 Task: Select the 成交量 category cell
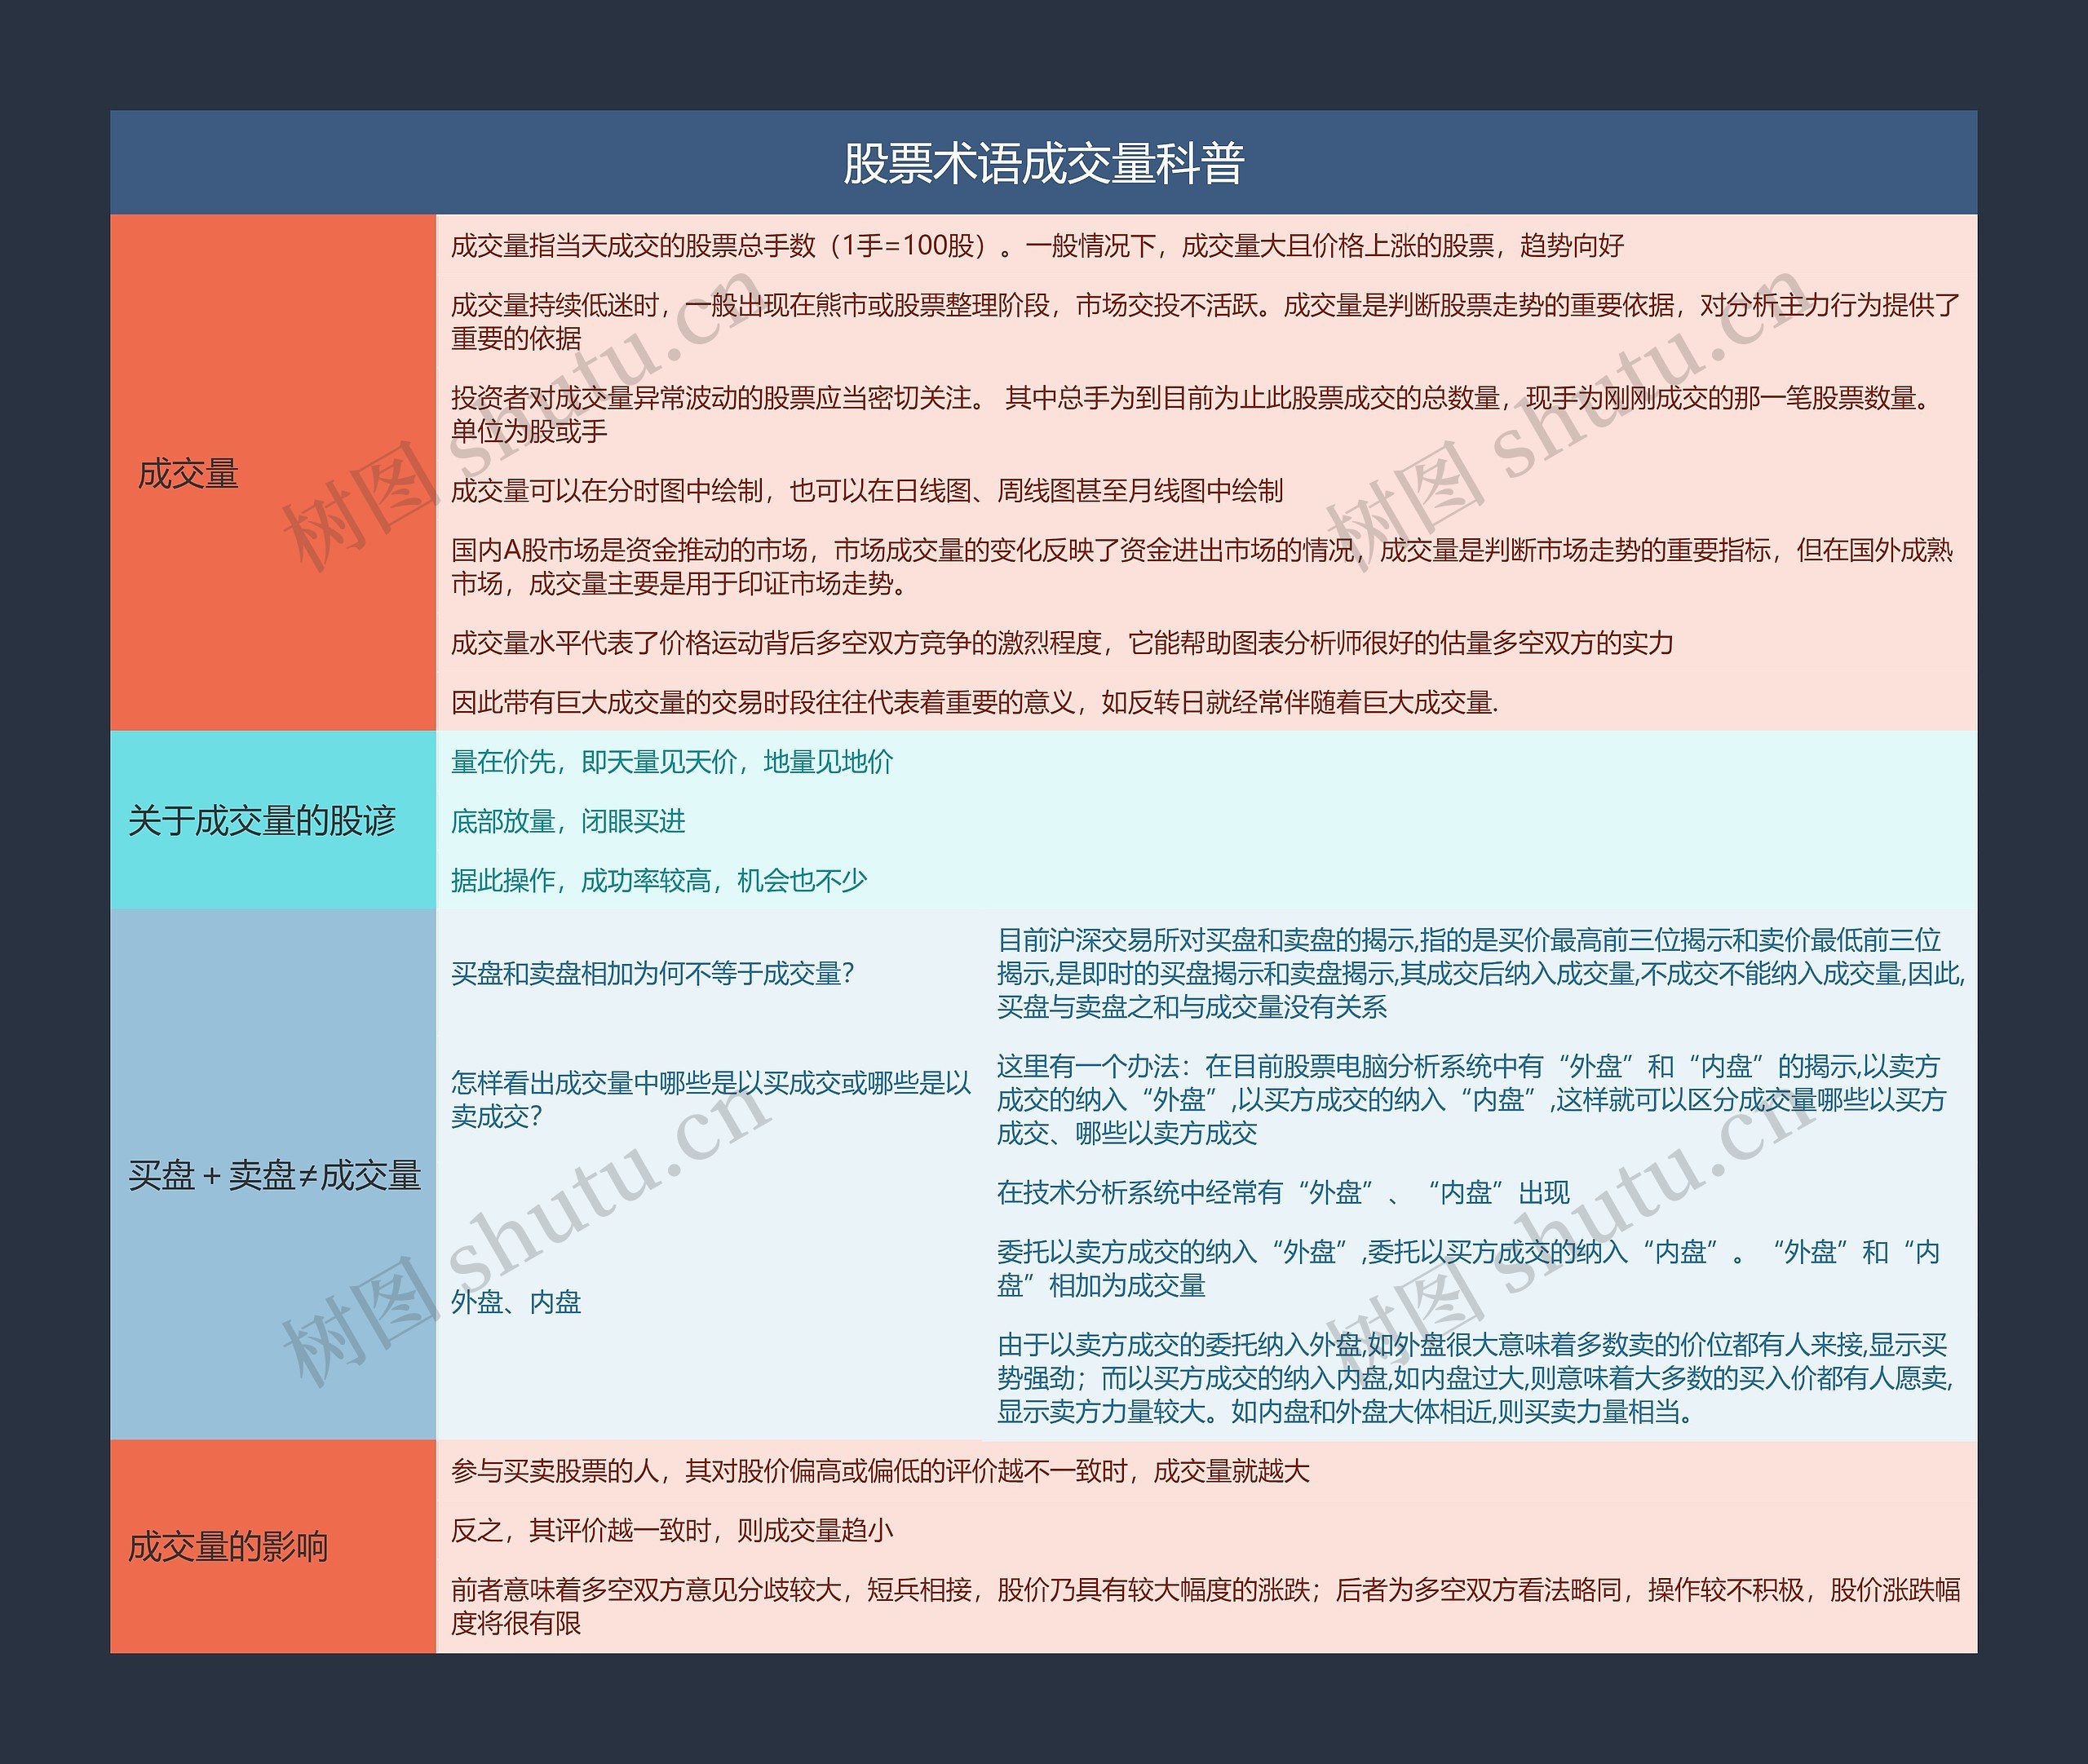click(273, 472)
